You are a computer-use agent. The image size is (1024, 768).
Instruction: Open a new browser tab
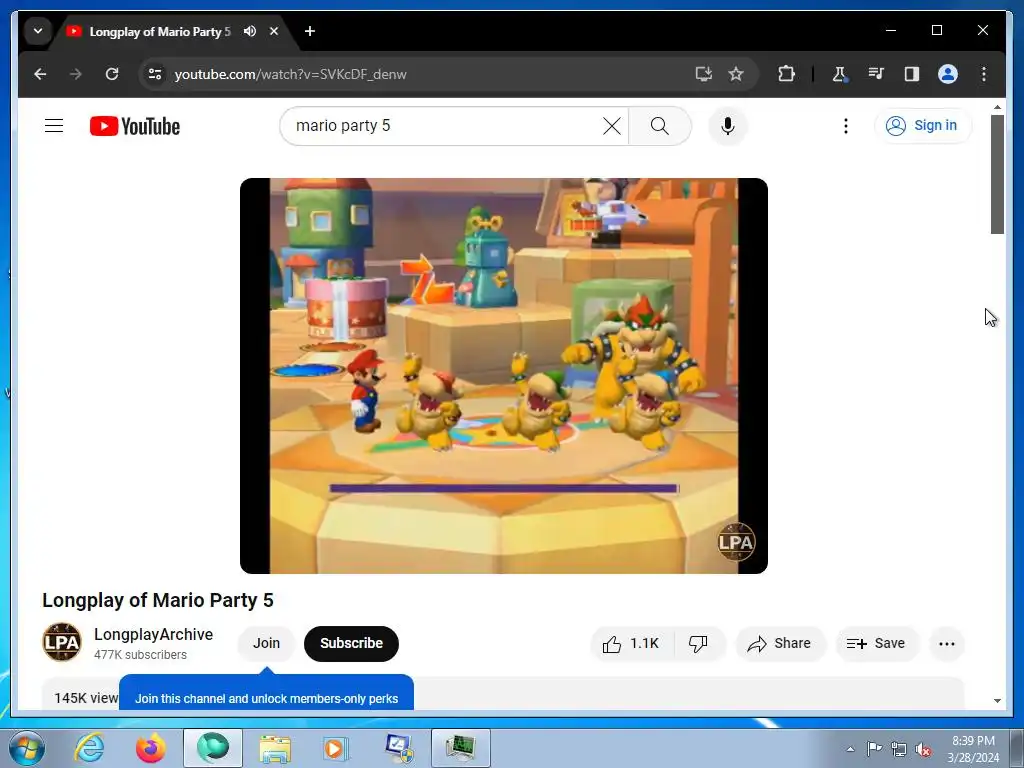pos(310,31)
